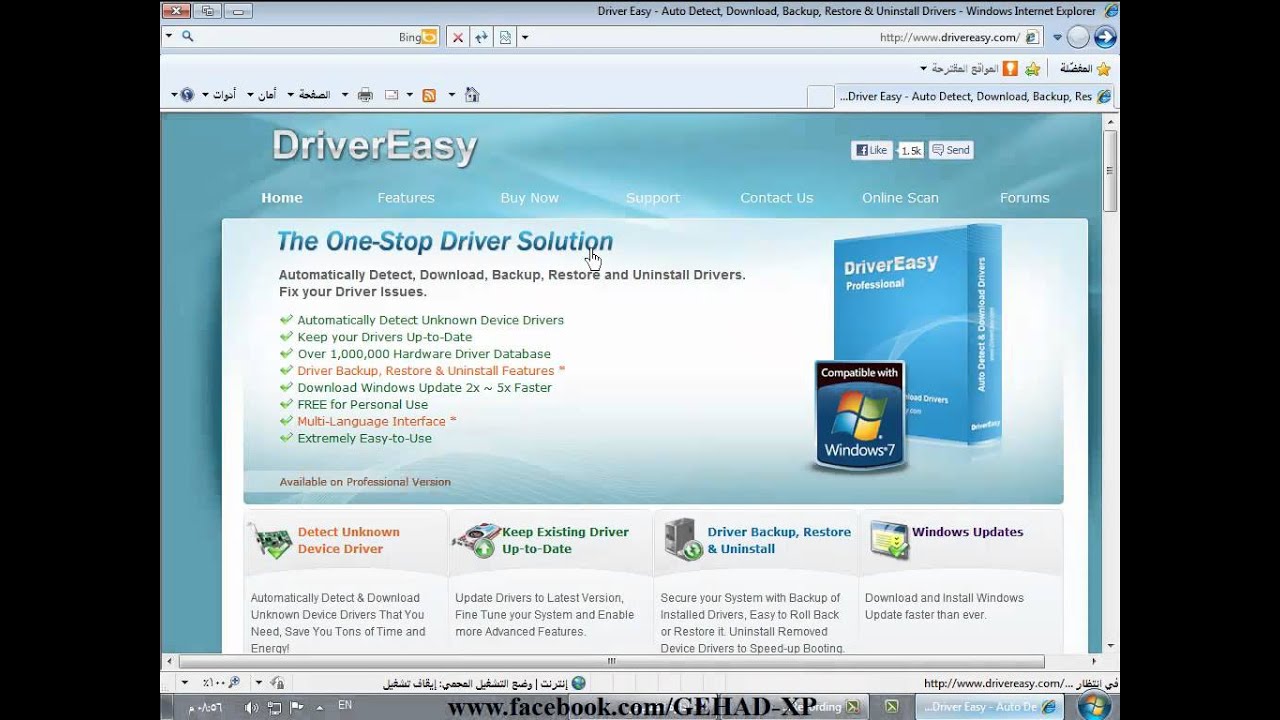Open a new blank tab
Image resolution: width=1280 pixels, height=720 pixels.
point(820,97)
